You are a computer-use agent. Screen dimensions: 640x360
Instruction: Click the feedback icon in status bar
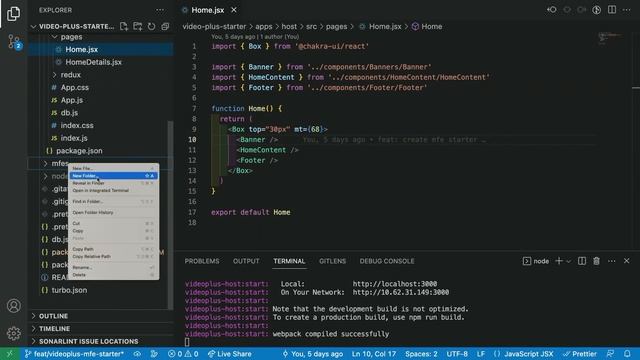(x=610, y=354)
